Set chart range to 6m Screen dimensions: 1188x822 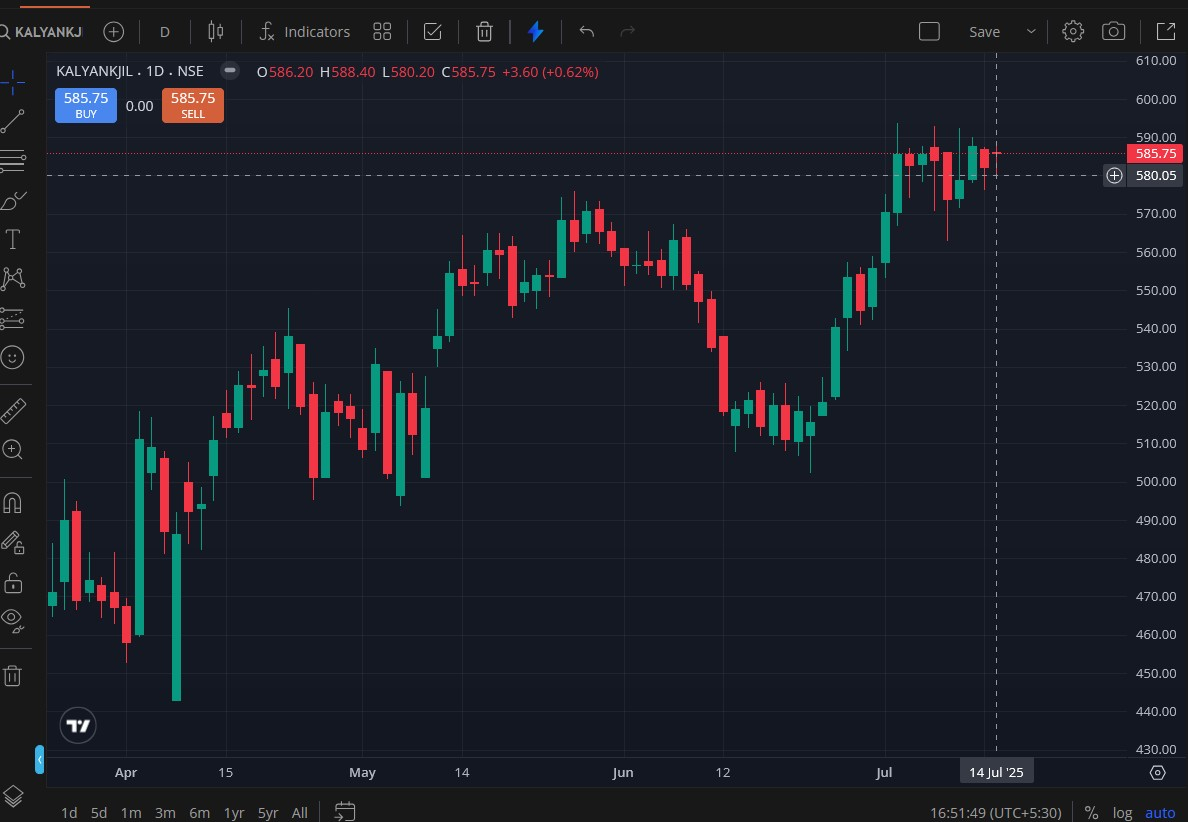(x=199, y=813)
